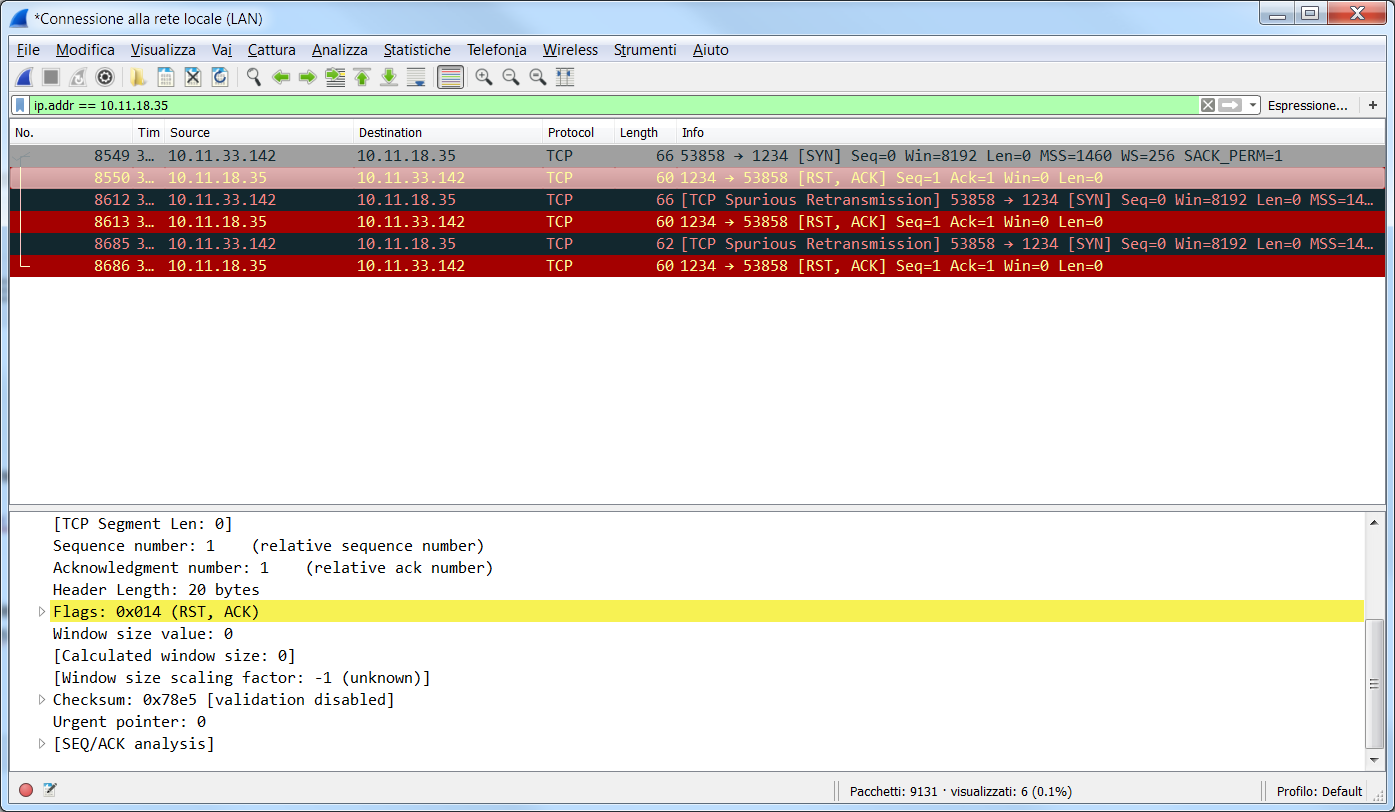Open the Aiuto menu
This screenshot has width=1395, height=812.
point(711,50)
